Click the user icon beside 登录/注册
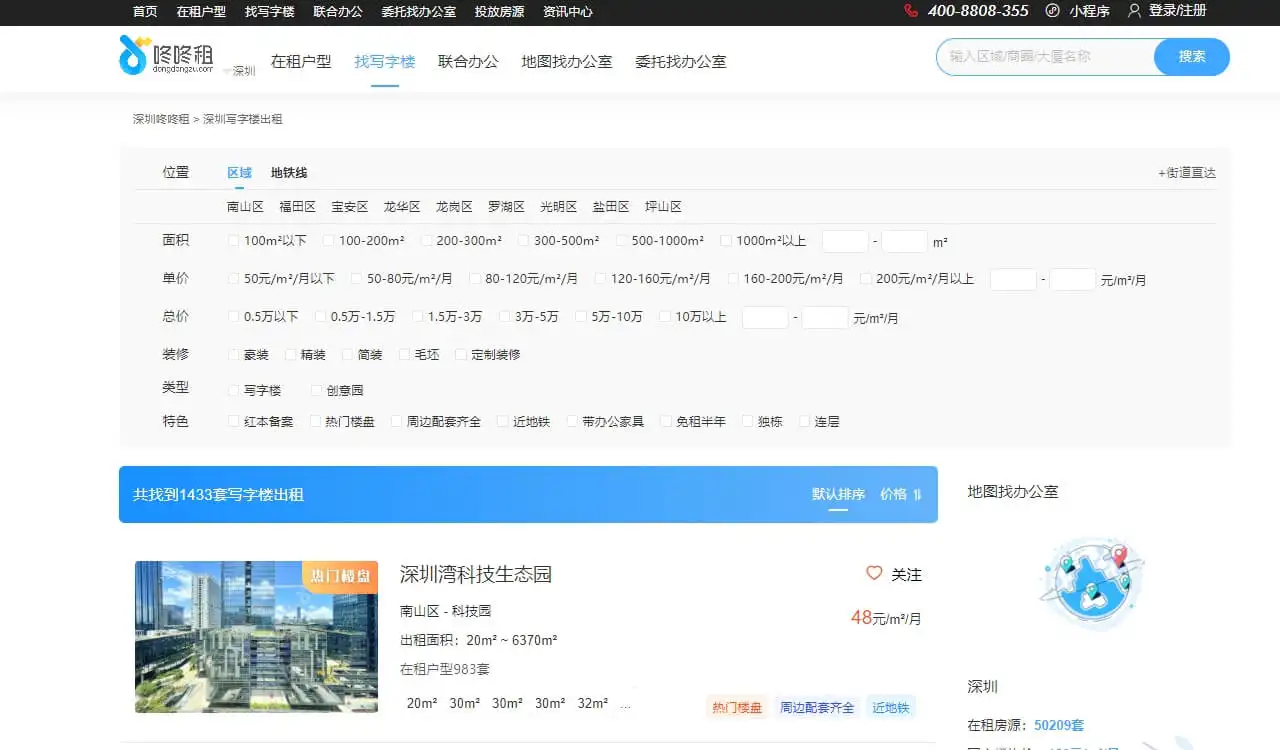The height and width of the screenshot is (750, 1280). click(x=1134, y=11)
